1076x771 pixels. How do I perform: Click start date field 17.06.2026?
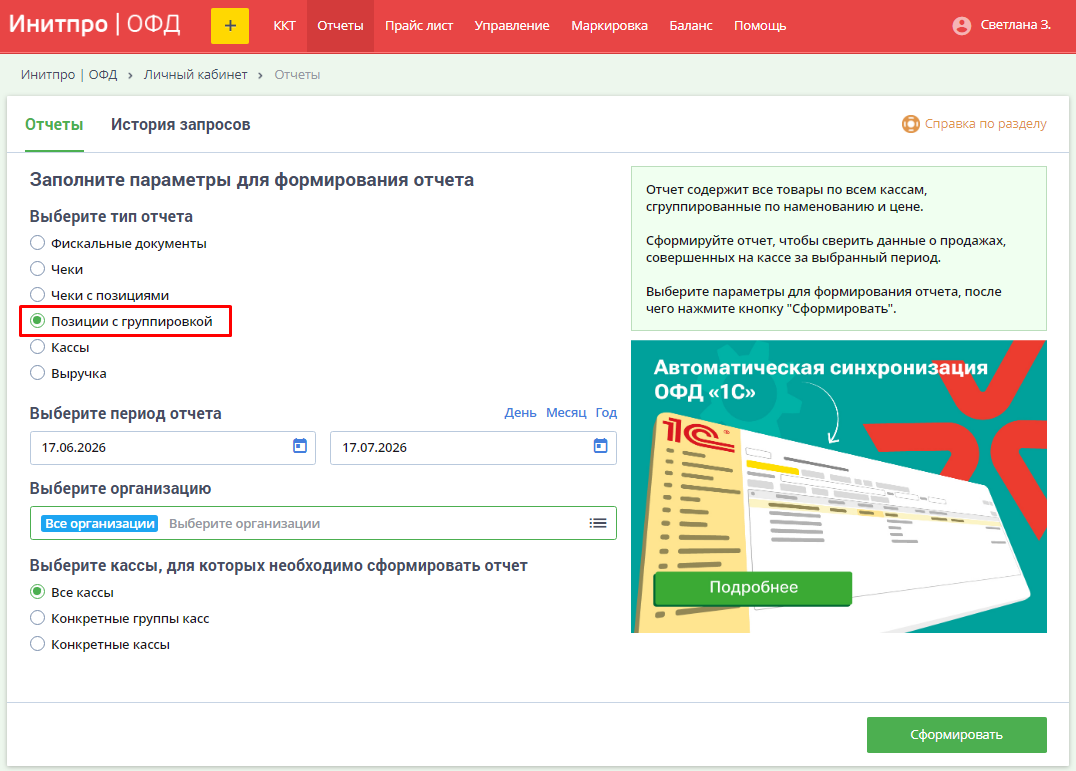tap(173, 448)
